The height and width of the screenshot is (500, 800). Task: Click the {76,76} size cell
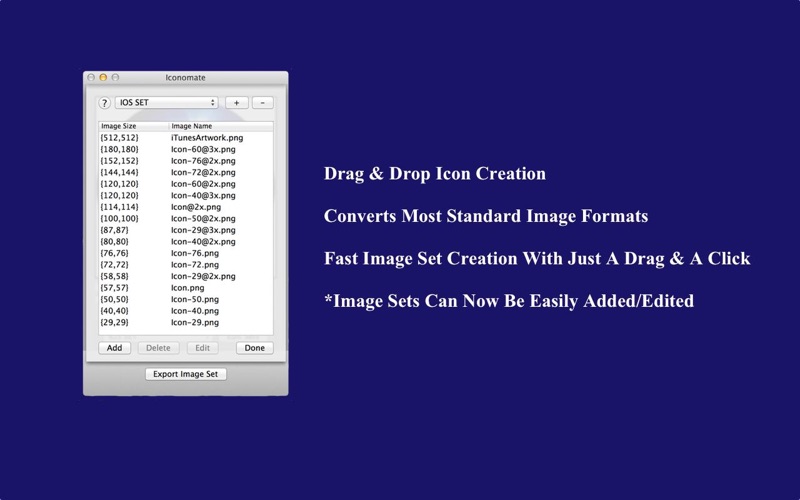[114, 253]
